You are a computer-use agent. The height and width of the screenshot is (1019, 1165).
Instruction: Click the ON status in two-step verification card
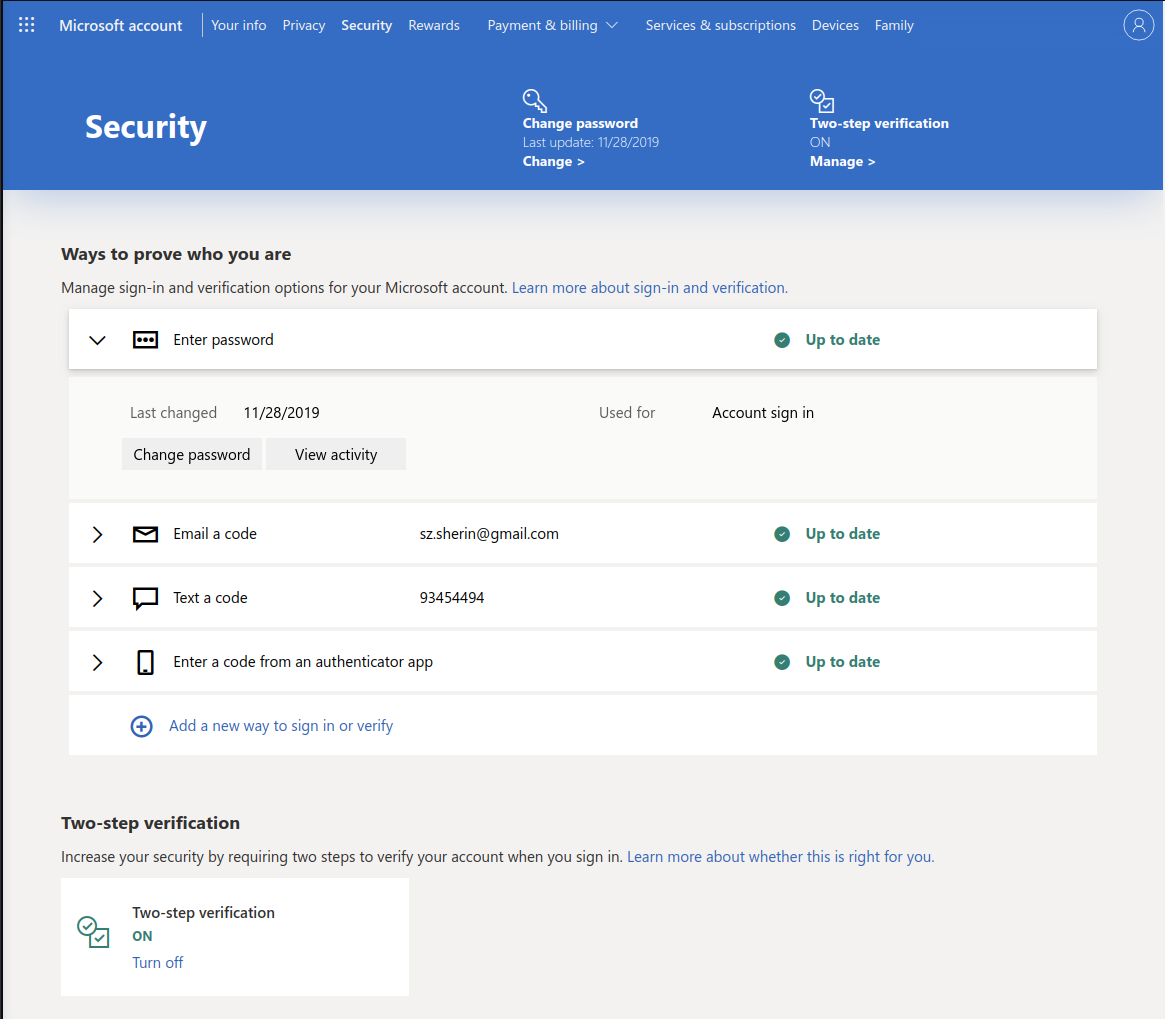[x=142, y=936]
